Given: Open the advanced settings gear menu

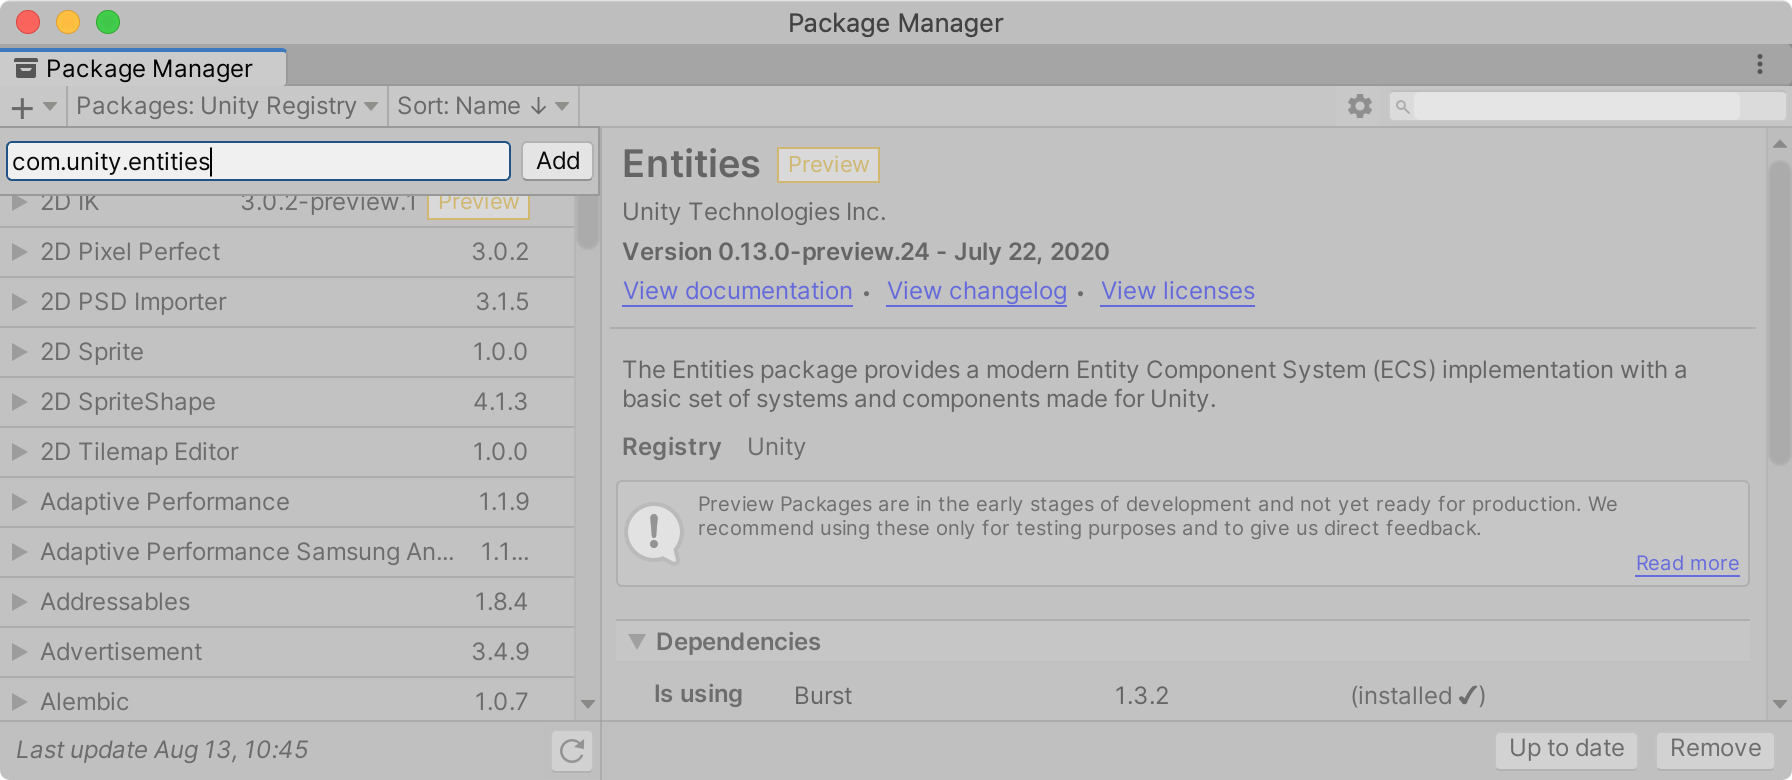Looking at the screenshot, I should coord(1359,106).
